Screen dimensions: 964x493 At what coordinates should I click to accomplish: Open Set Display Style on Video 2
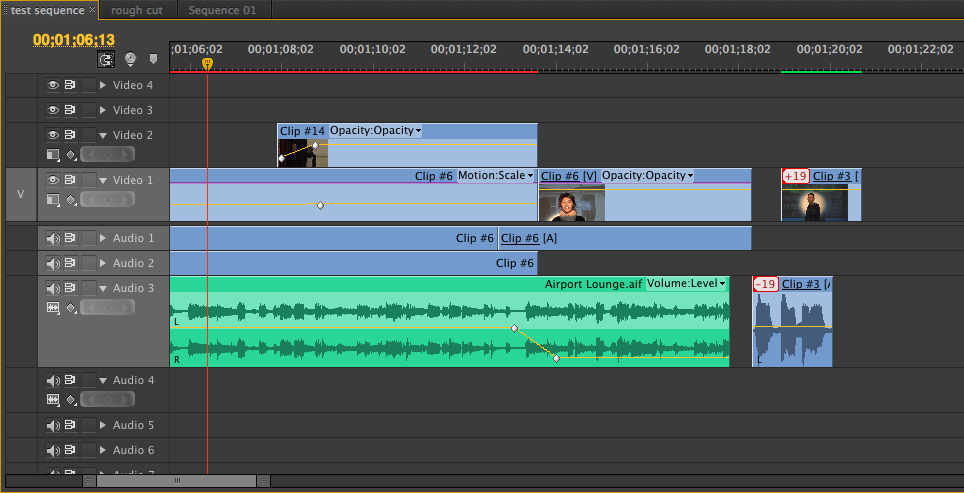tap(53, 154)
